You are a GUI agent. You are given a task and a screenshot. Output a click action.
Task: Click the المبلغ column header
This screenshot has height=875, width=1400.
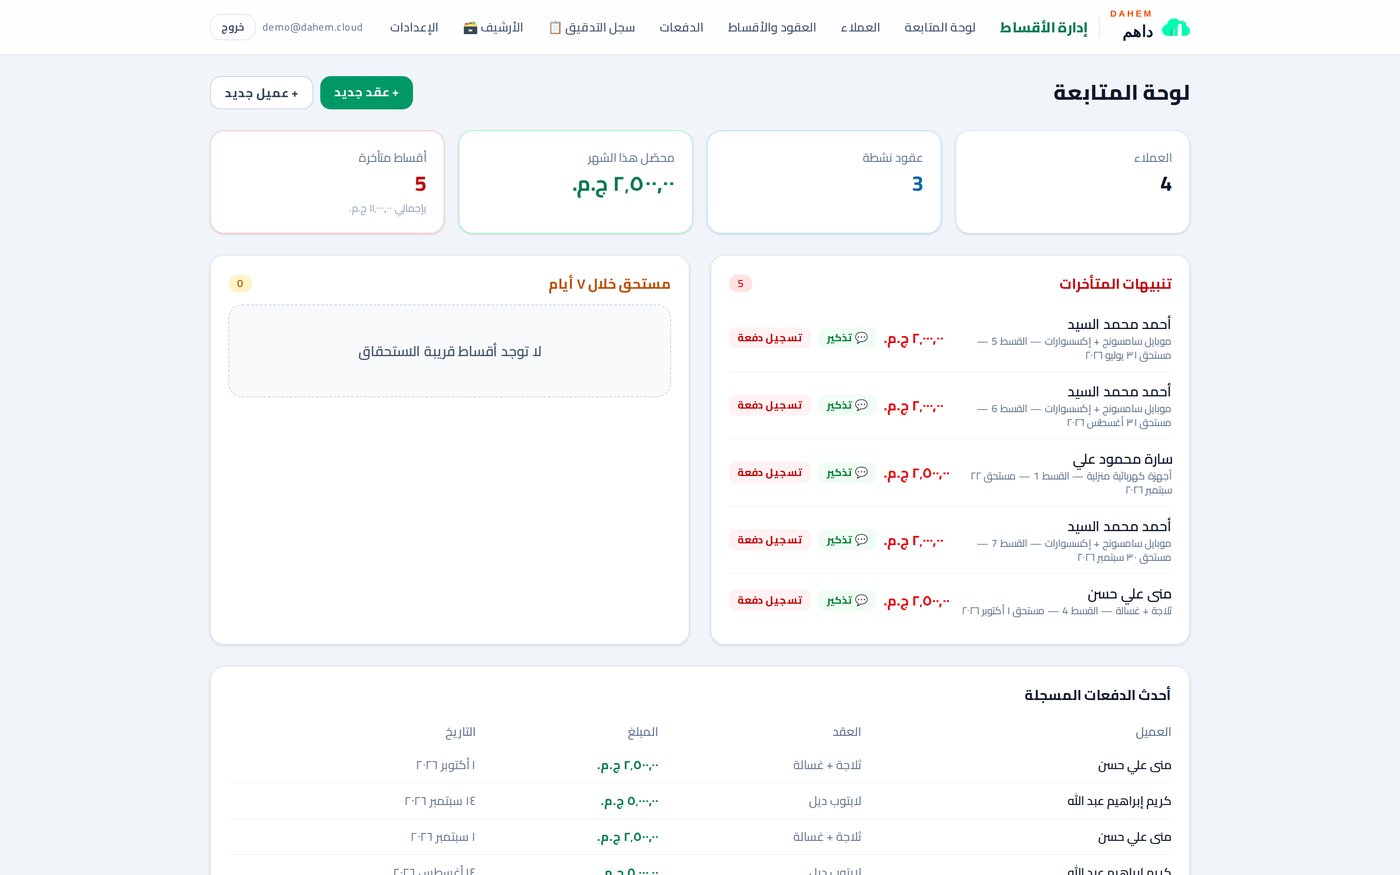(x=643, y=732)
